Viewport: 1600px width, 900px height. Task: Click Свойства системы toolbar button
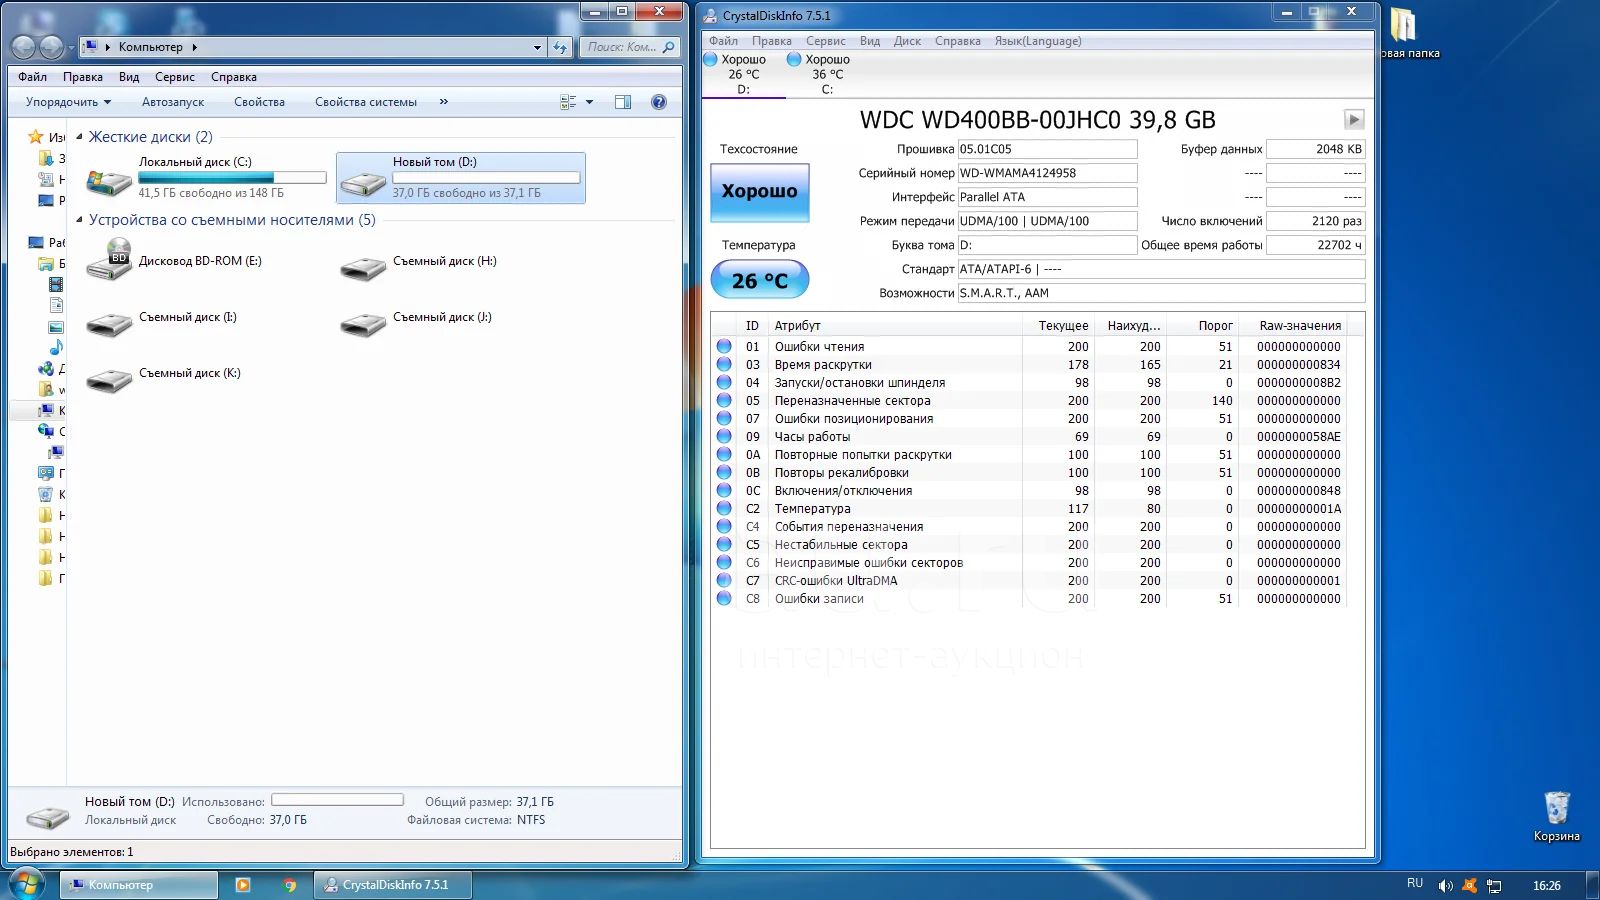click(366, 102)
